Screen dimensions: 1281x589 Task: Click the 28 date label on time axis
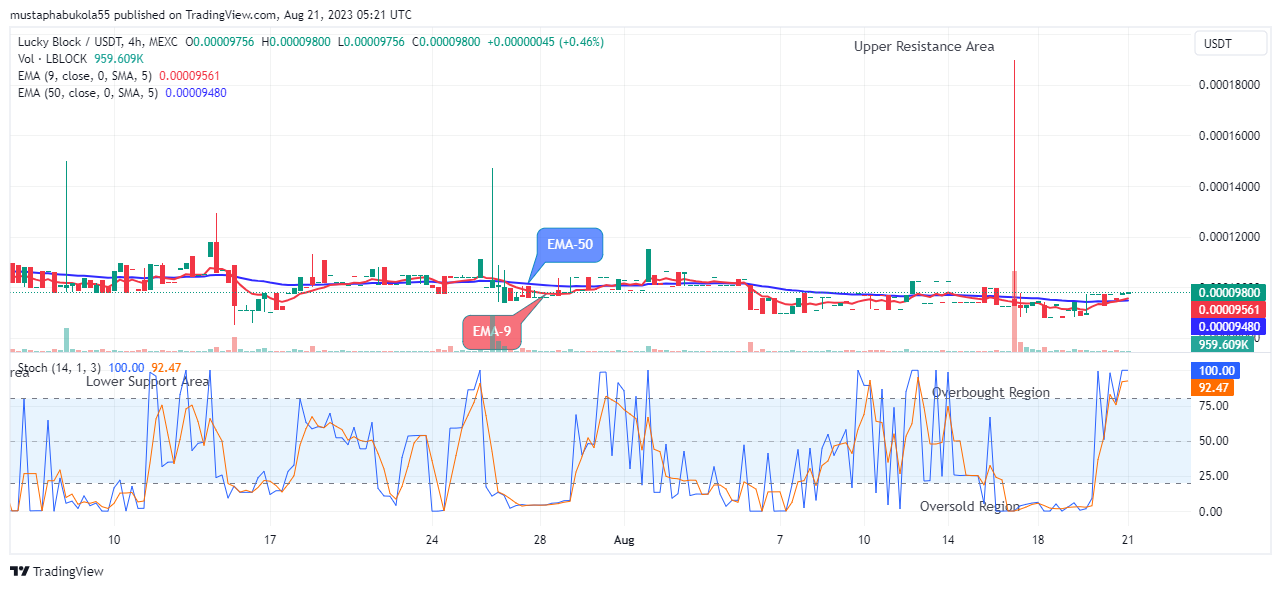(541, 540)
